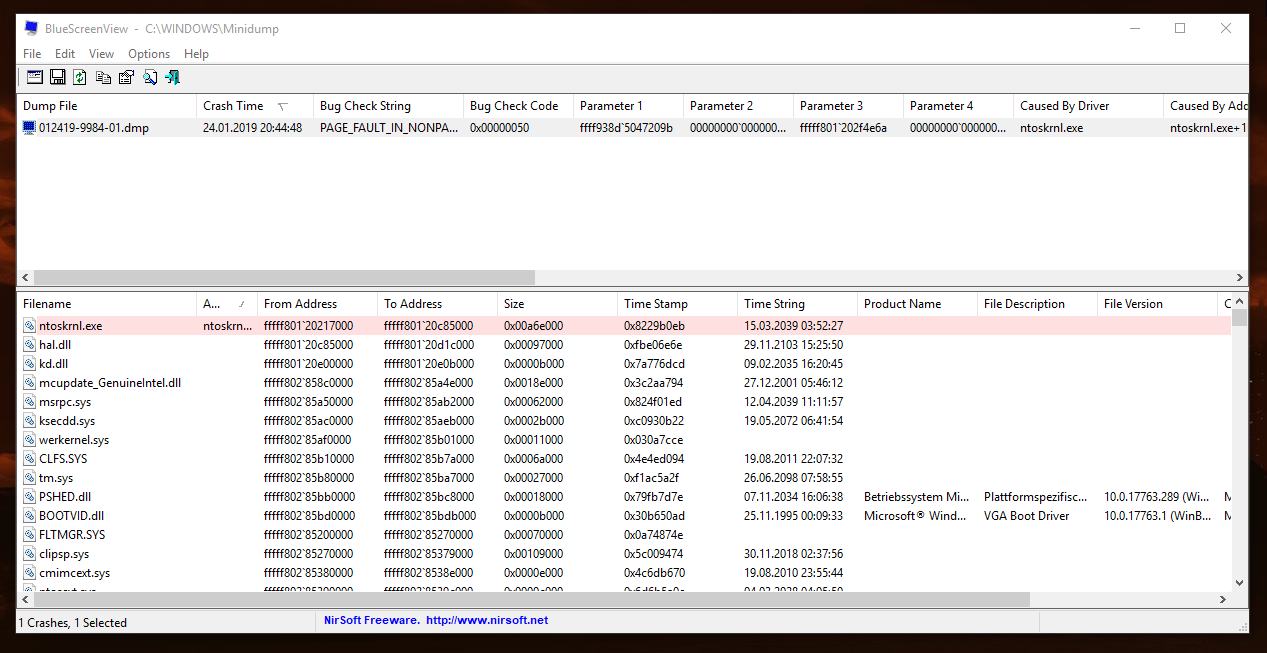Sort by the Bug Check String column header
This screenshot has height=653, width=1267.
pos(388,106)
